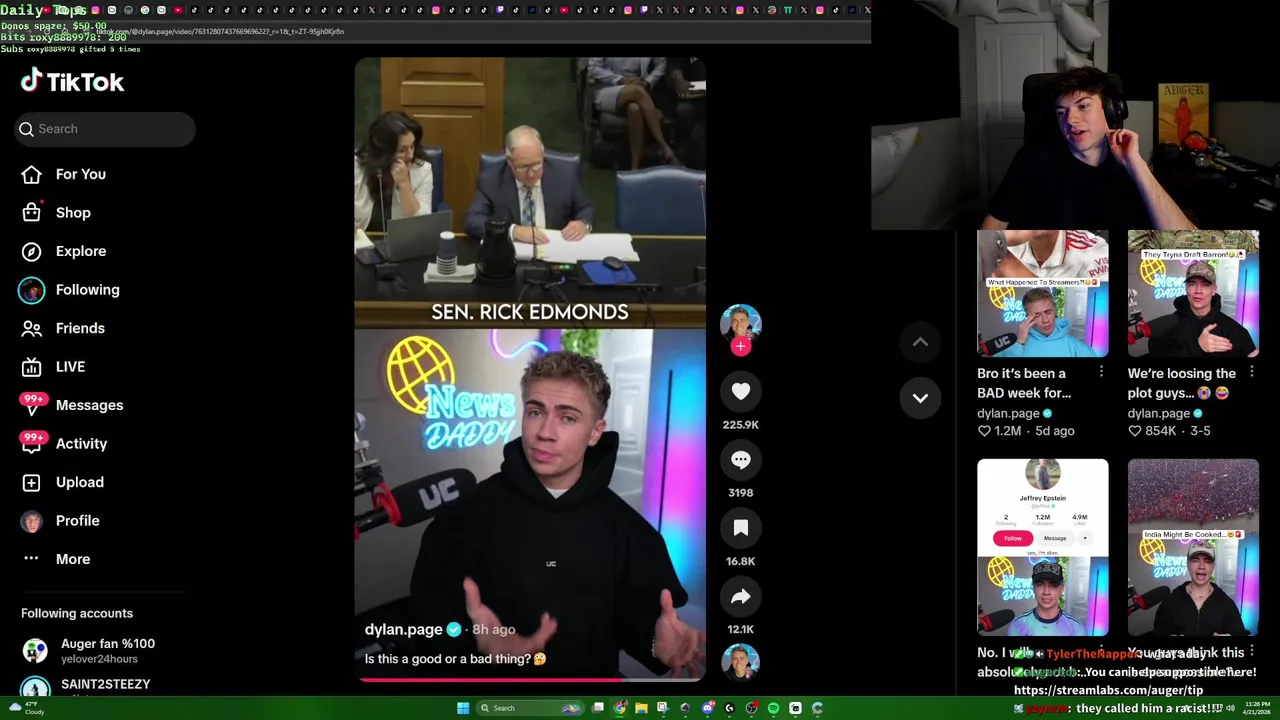Image resolution: width=1280 pixels, height=720 pixels.
Task: Open 'We're loosing the plot guys...' title
Action: (1182, 383)
